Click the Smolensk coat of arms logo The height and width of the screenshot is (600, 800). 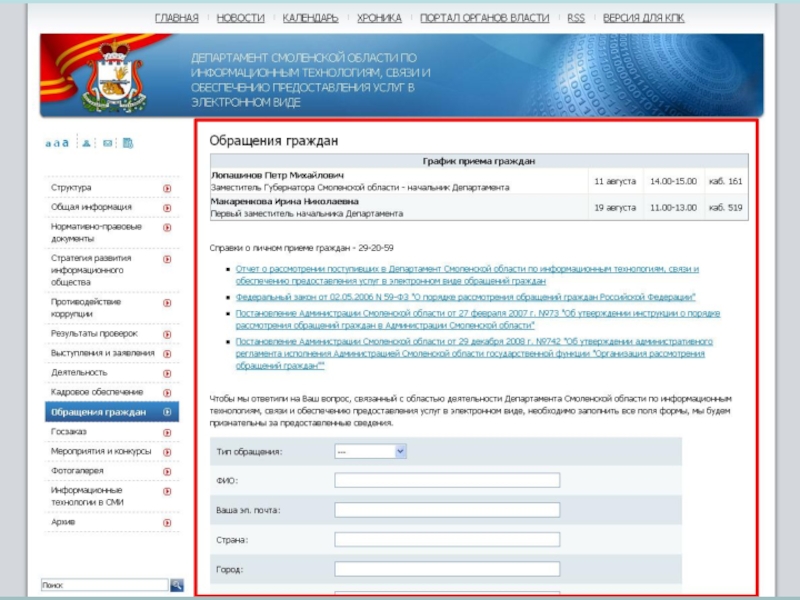[x=115, y=77]
